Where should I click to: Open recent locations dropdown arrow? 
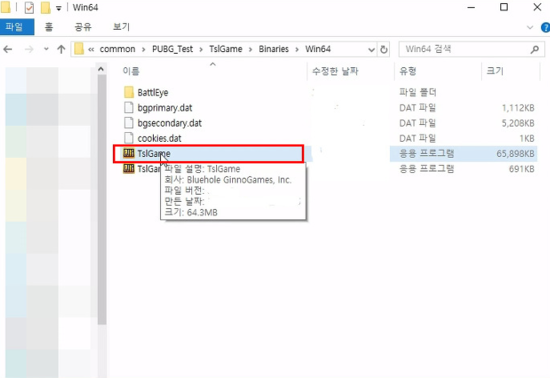pyautogui.click(x=46, y=49)
